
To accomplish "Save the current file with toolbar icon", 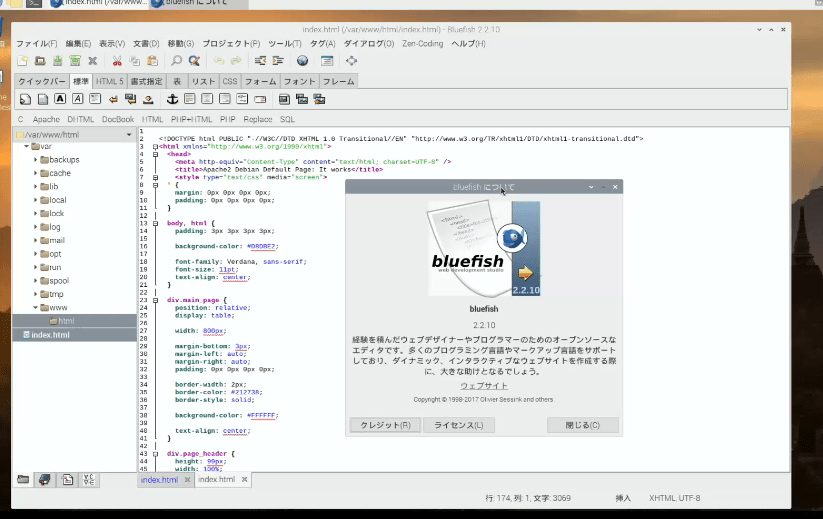I will point(58,61).
